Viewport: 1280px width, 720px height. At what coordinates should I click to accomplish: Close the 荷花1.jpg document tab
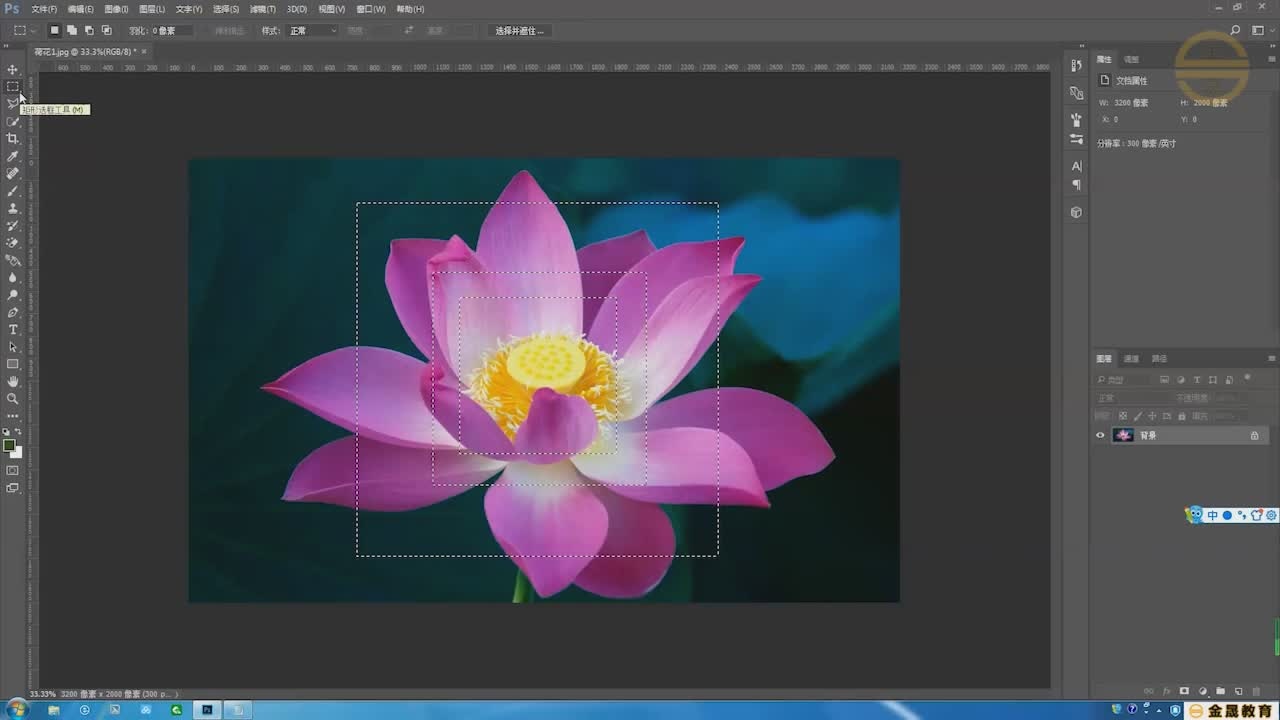144,51
